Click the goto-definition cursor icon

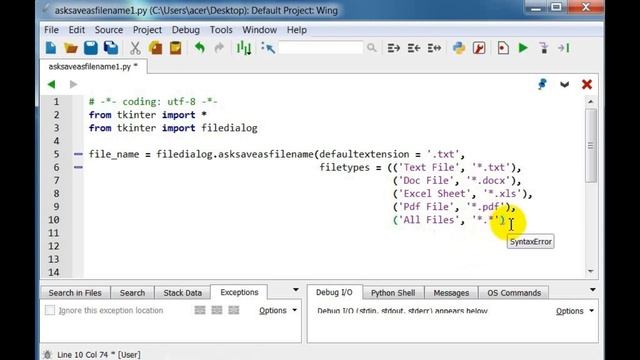pyautogui.click(x=268, y=48)
